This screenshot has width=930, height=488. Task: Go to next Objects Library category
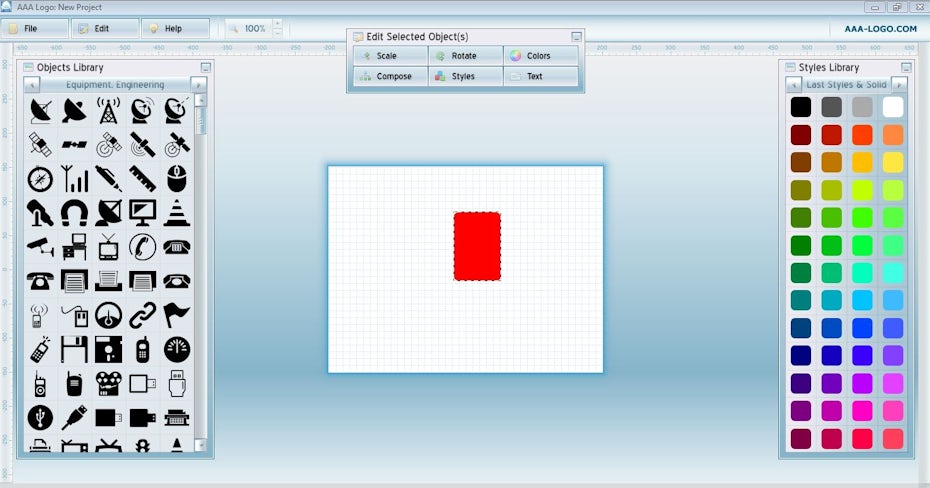point(198,85)
